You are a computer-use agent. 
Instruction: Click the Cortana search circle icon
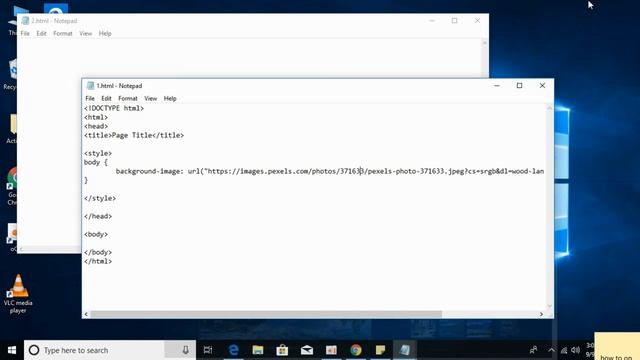34,350
